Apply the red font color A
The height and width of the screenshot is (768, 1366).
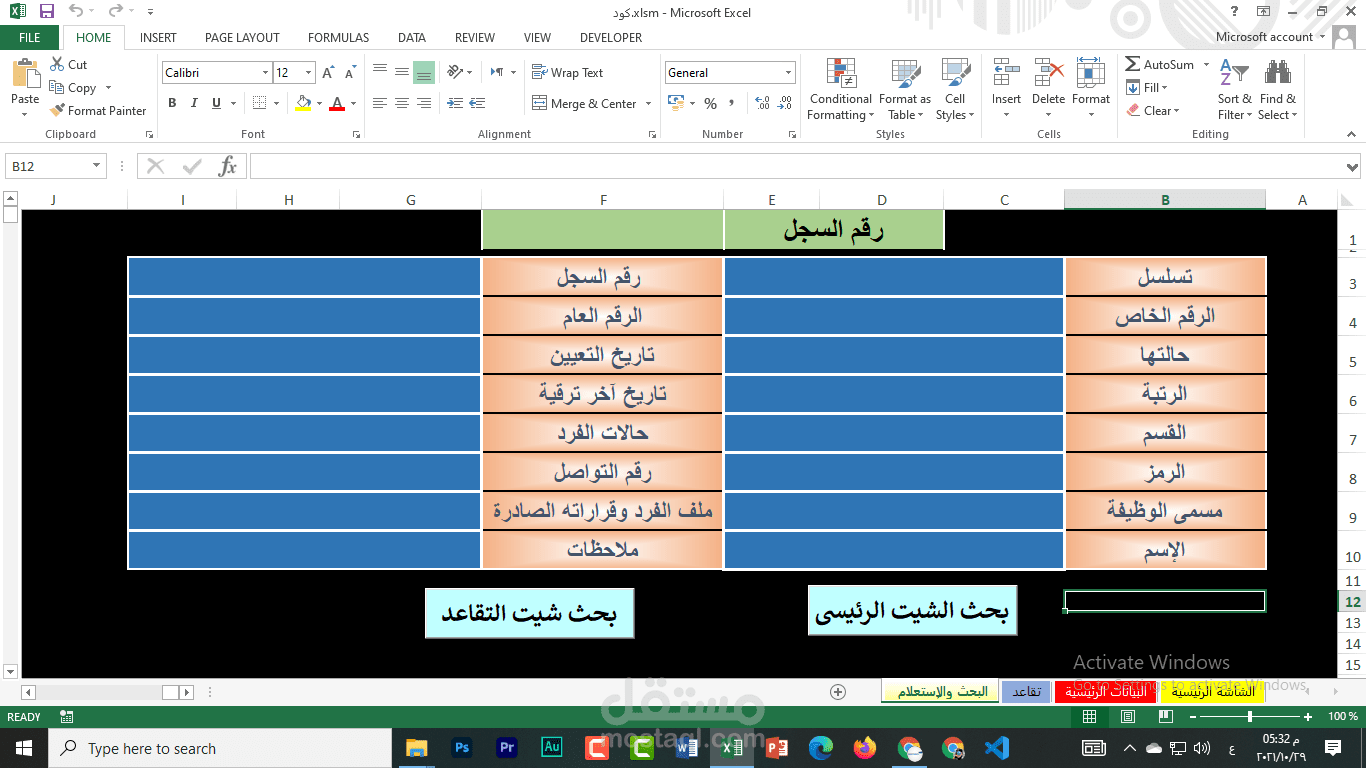click(337, 103)
